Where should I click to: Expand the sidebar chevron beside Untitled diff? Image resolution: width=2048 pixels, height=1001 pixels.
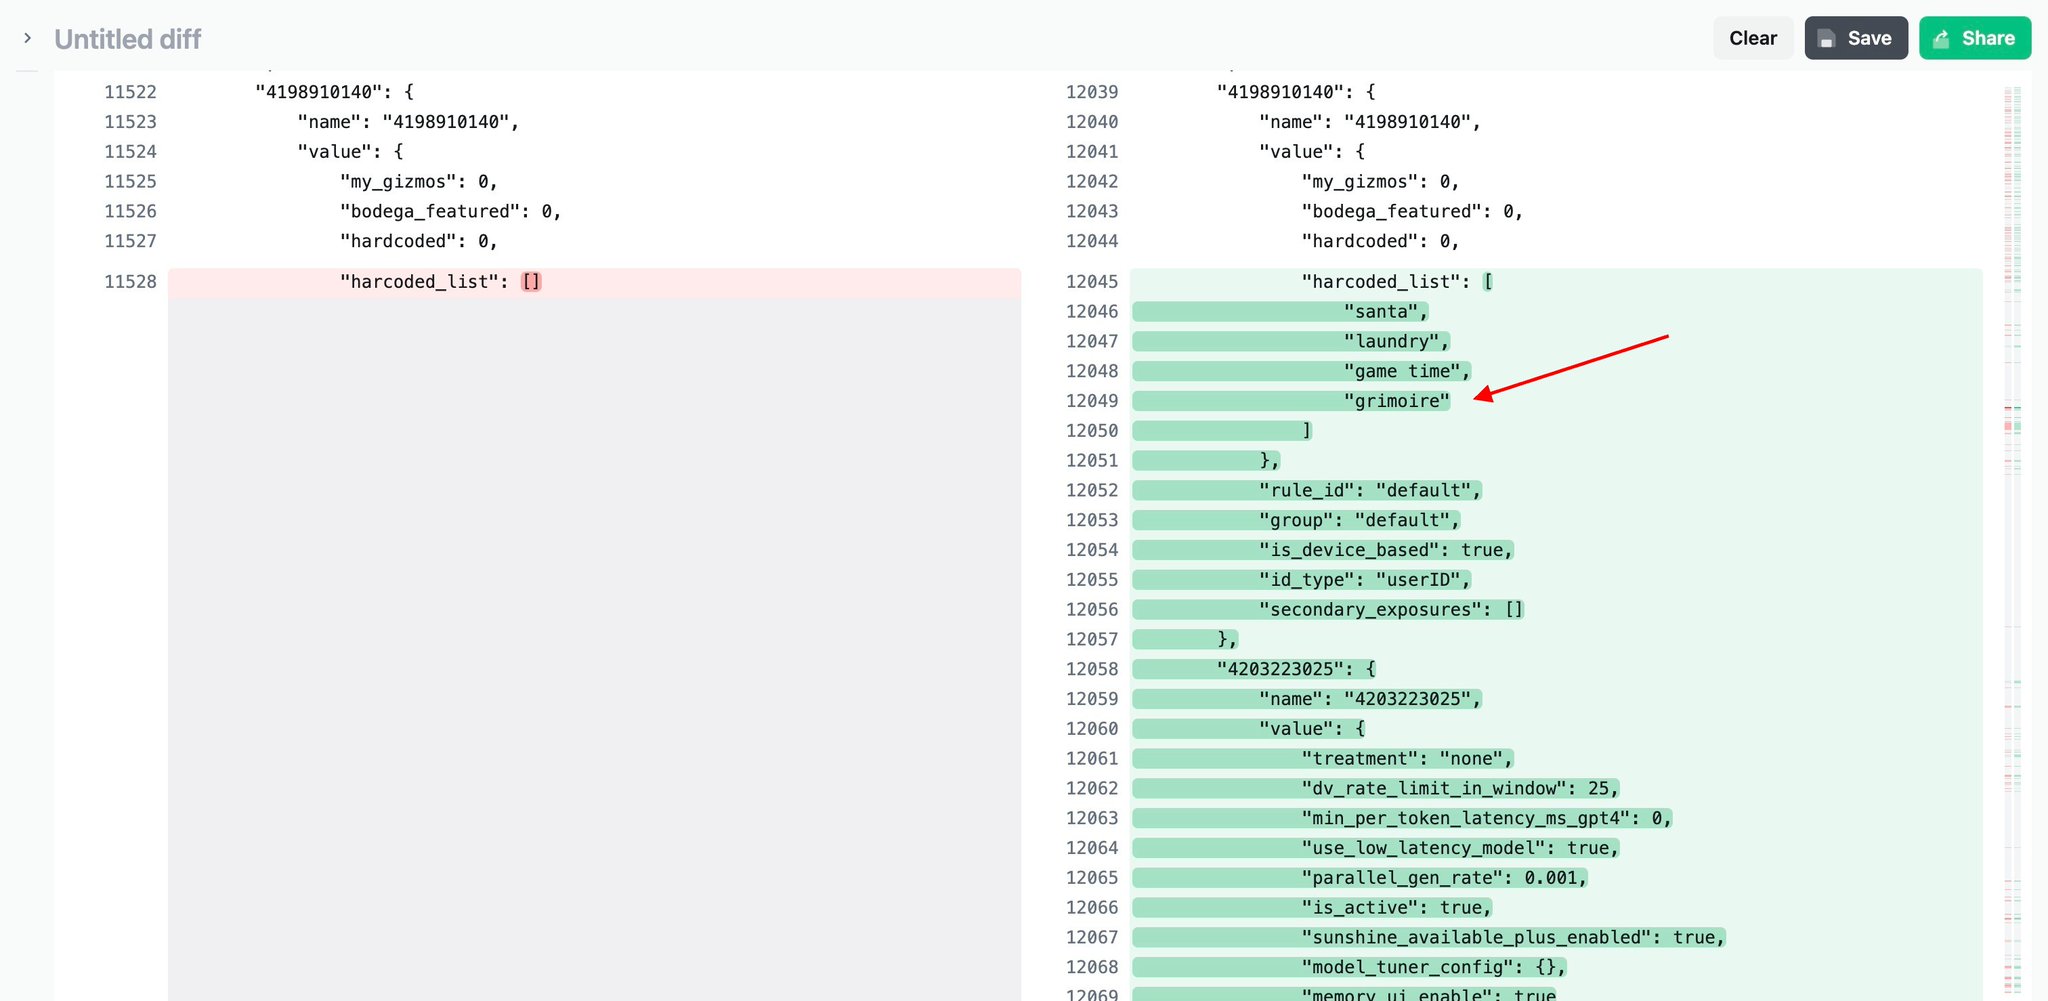coord(27,38)
